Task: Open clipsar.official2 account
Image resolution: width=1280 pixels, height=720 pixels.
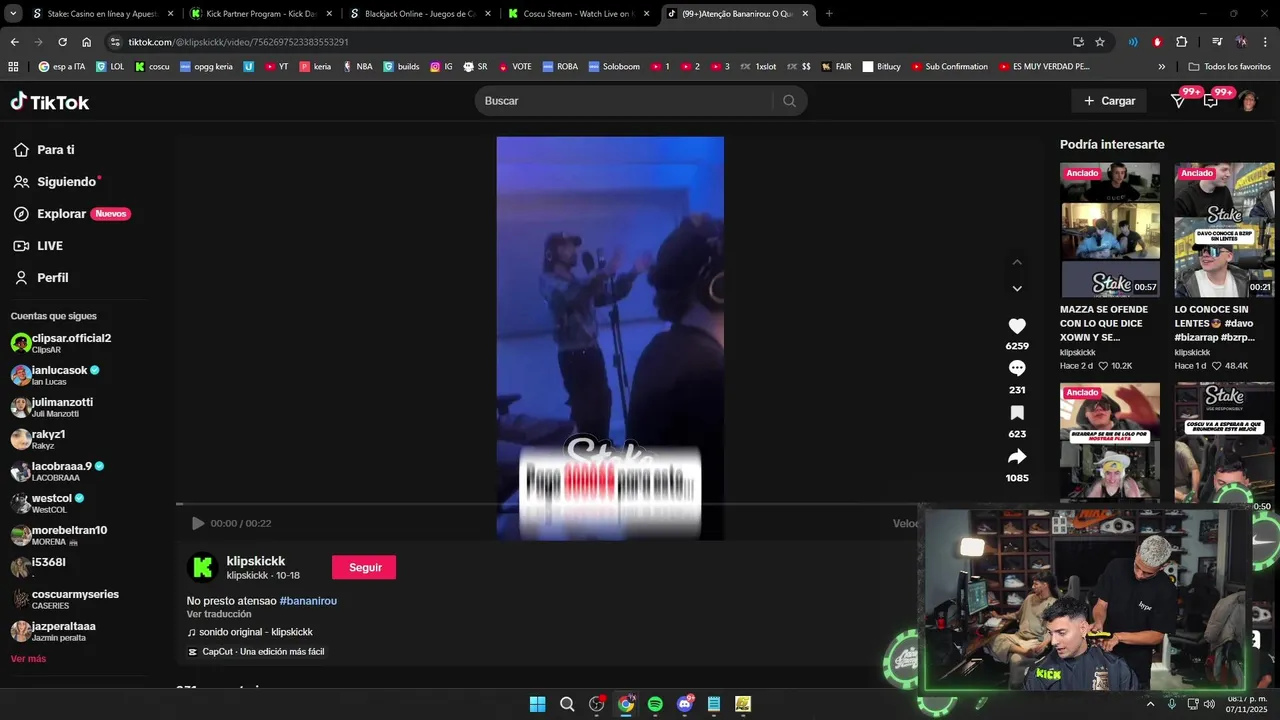Action: 61,343
